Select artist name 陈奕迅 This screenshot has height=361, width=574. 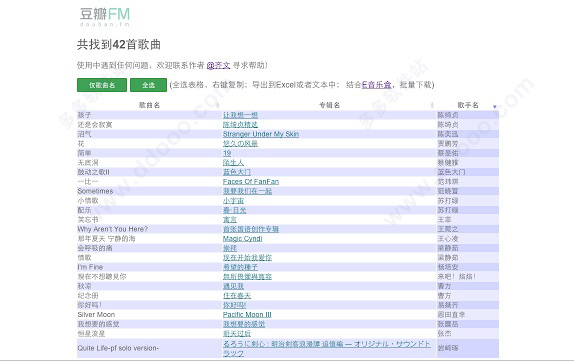[448, 134]
